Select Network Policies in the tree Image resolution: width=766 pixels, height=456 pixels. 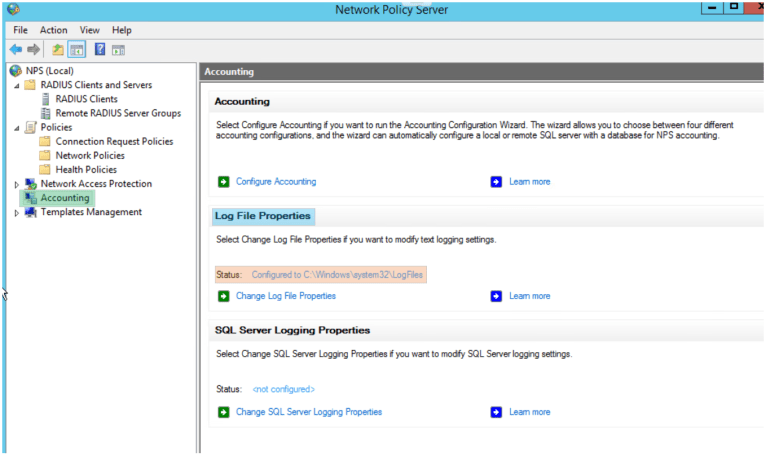[x=90, y=156]
